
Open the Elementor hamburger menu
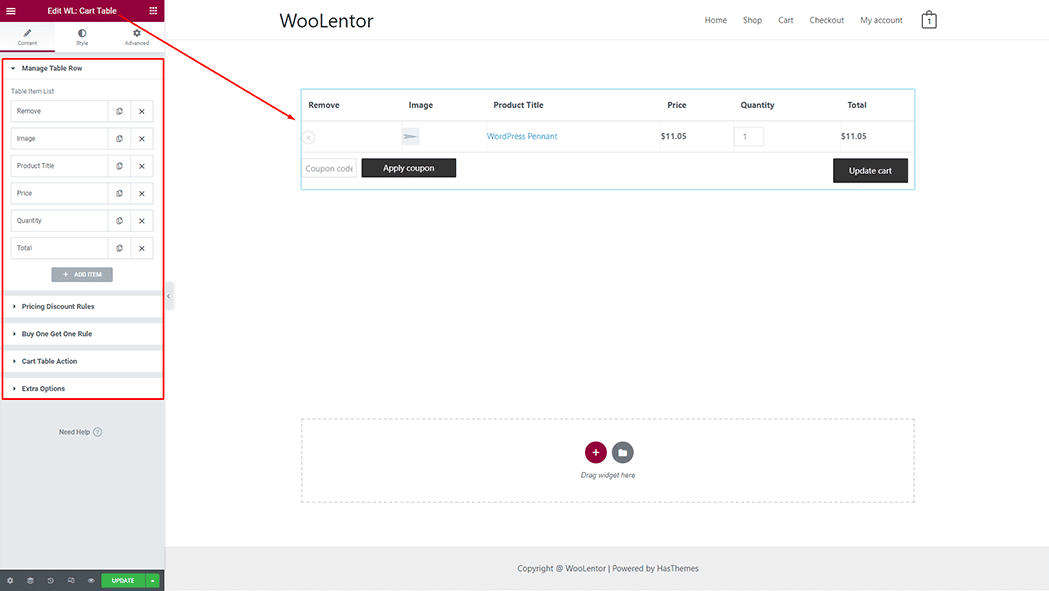(x=10, y=10)
